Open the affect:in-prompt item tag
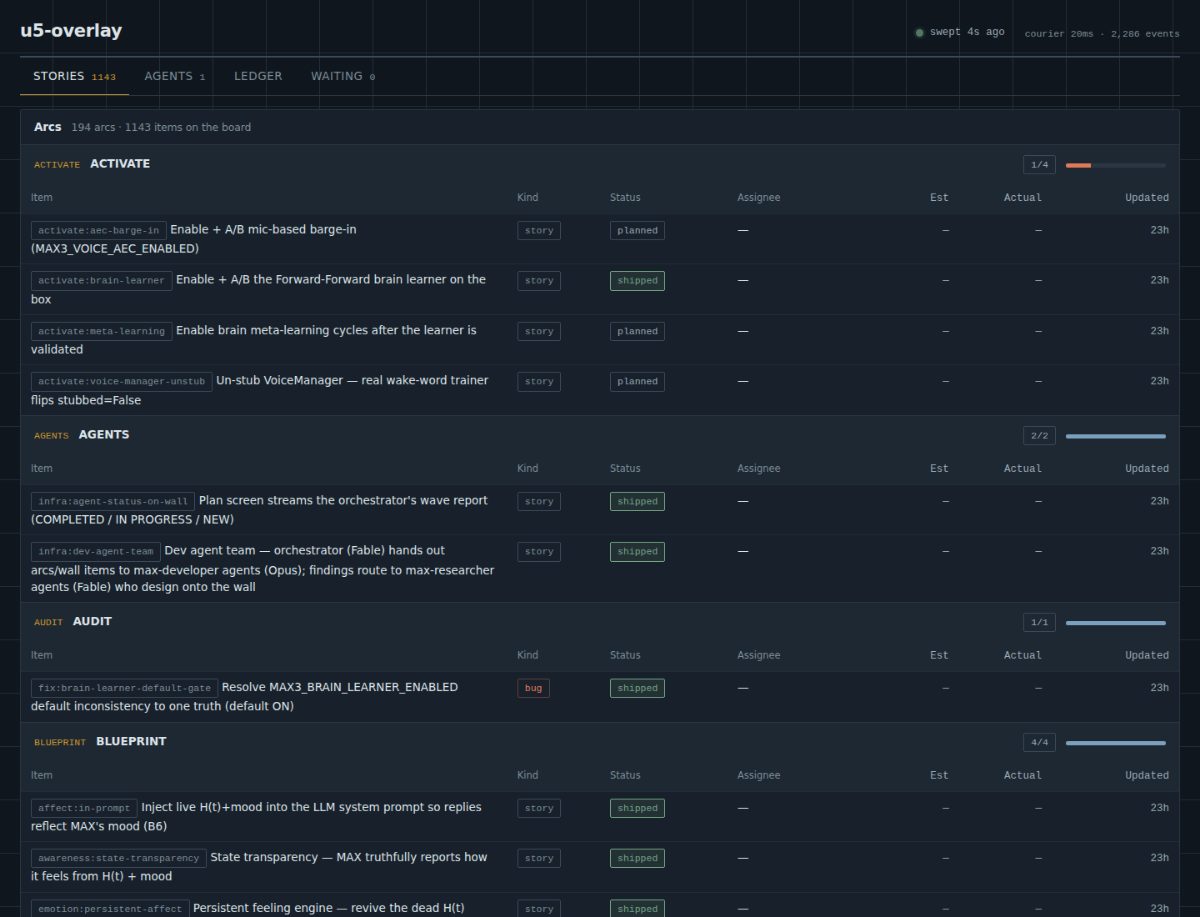The height and width of the screenshot is (917, 1200). (x=84, y=808)
